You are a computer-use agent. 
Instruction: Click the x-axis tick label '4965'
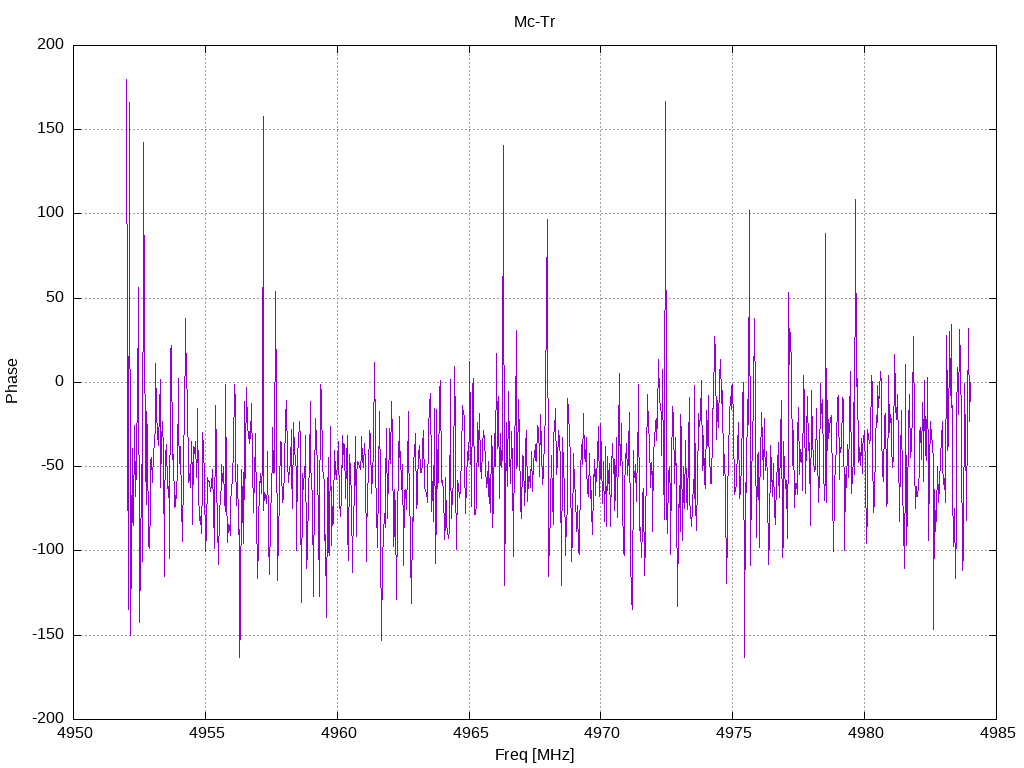(x=470, y=733)
